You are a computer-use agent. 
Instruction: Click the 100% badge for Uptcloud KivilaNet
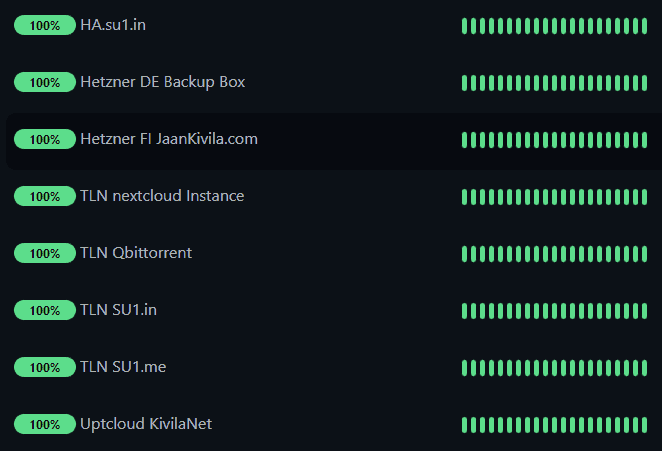[x=45, y=424]
